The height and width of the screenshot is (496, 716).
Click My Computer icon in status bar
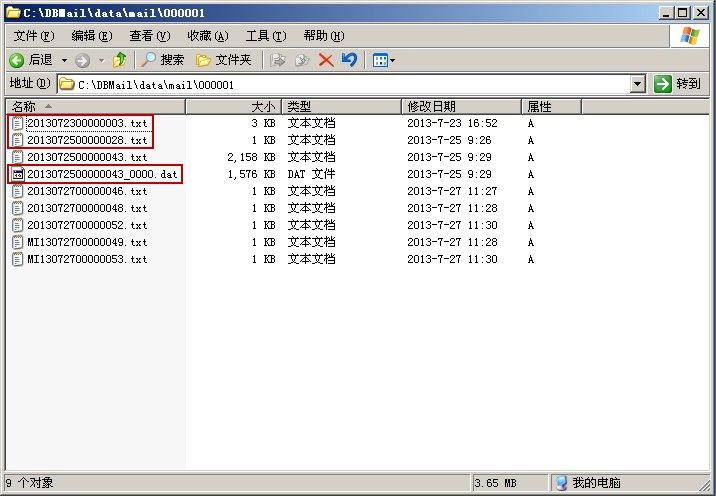tap(561, 483)
